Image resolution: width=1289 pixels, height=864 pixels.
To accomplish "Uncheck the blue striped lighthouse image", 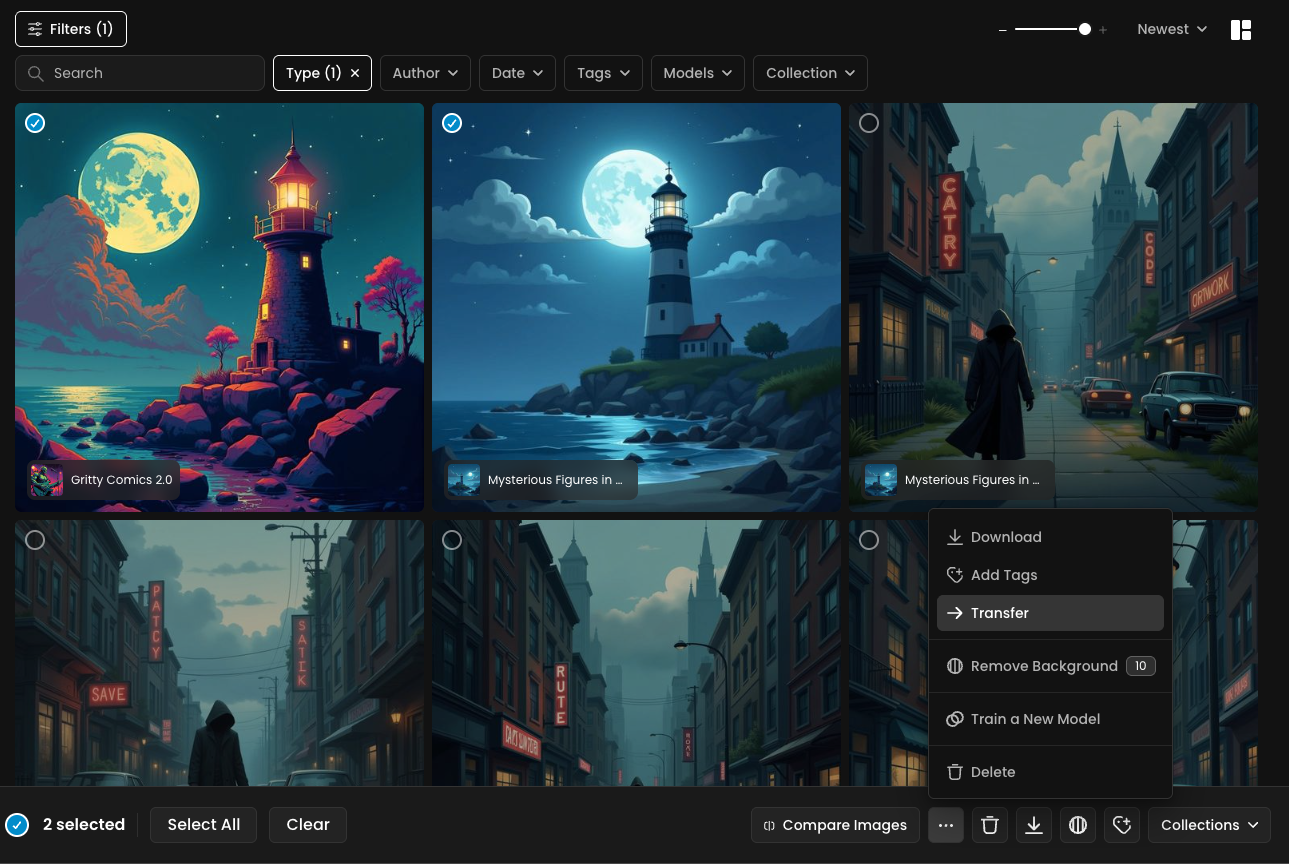I will tap(452, 123).
